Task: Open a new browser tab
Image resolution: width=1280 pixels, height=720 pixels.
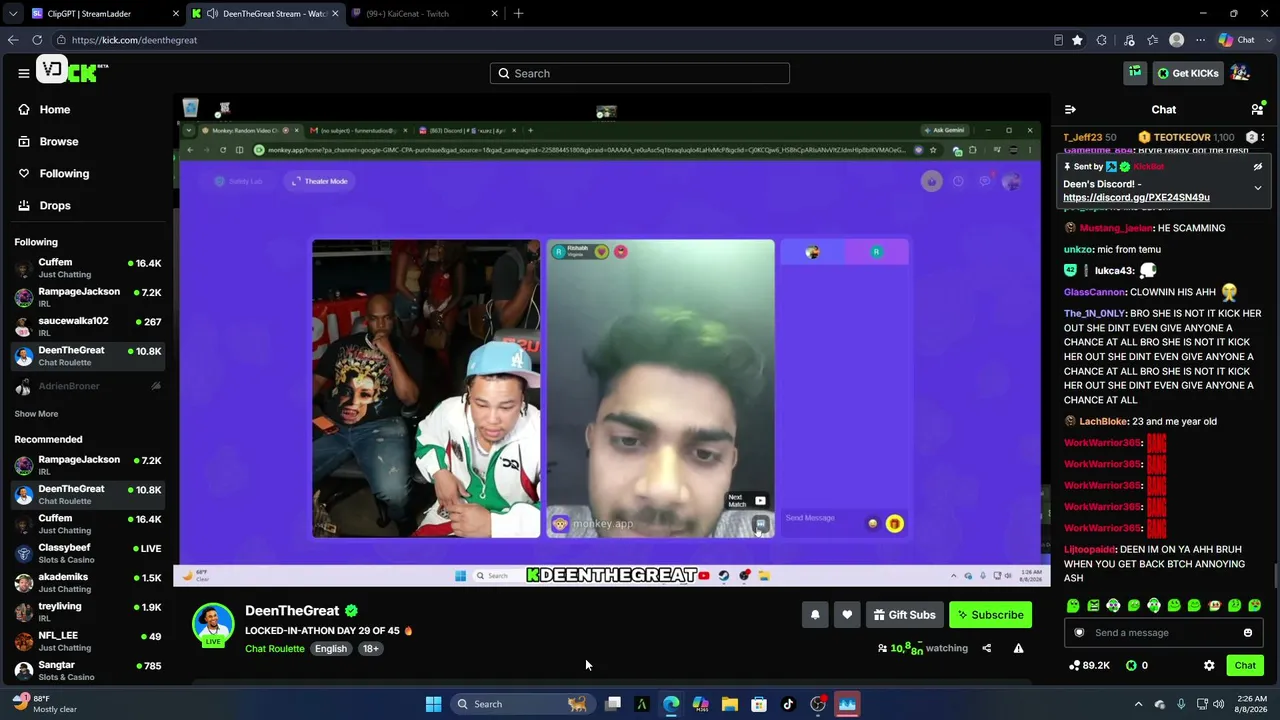Action: (x=518, y=14)
